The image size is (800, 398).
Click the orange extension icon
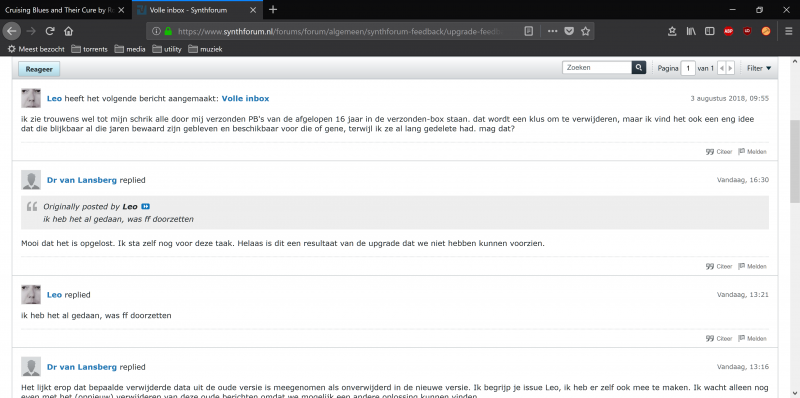(x=766, y=31)
